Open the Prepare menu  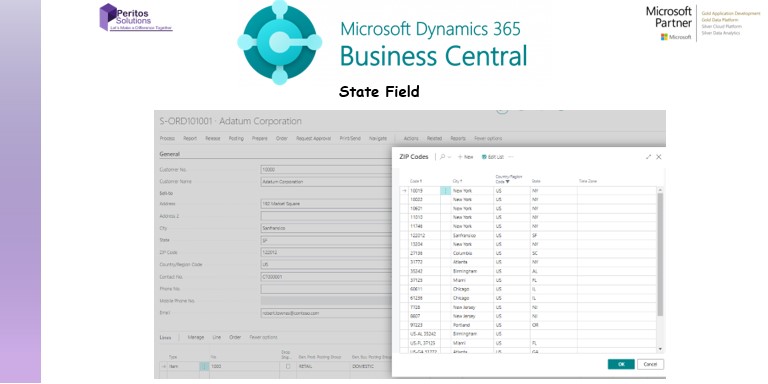pyautogui.click(x=260, y=139)
